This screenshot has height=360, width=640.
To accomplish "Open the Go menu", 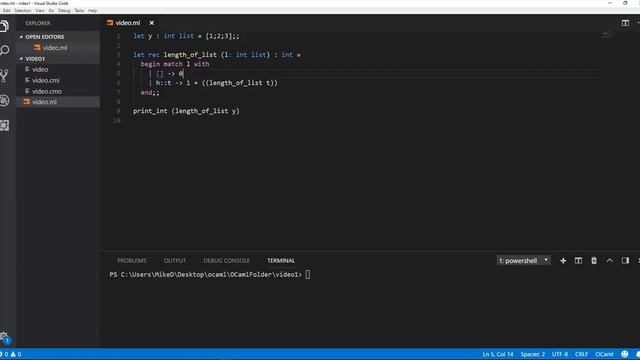I will point(51,11).
